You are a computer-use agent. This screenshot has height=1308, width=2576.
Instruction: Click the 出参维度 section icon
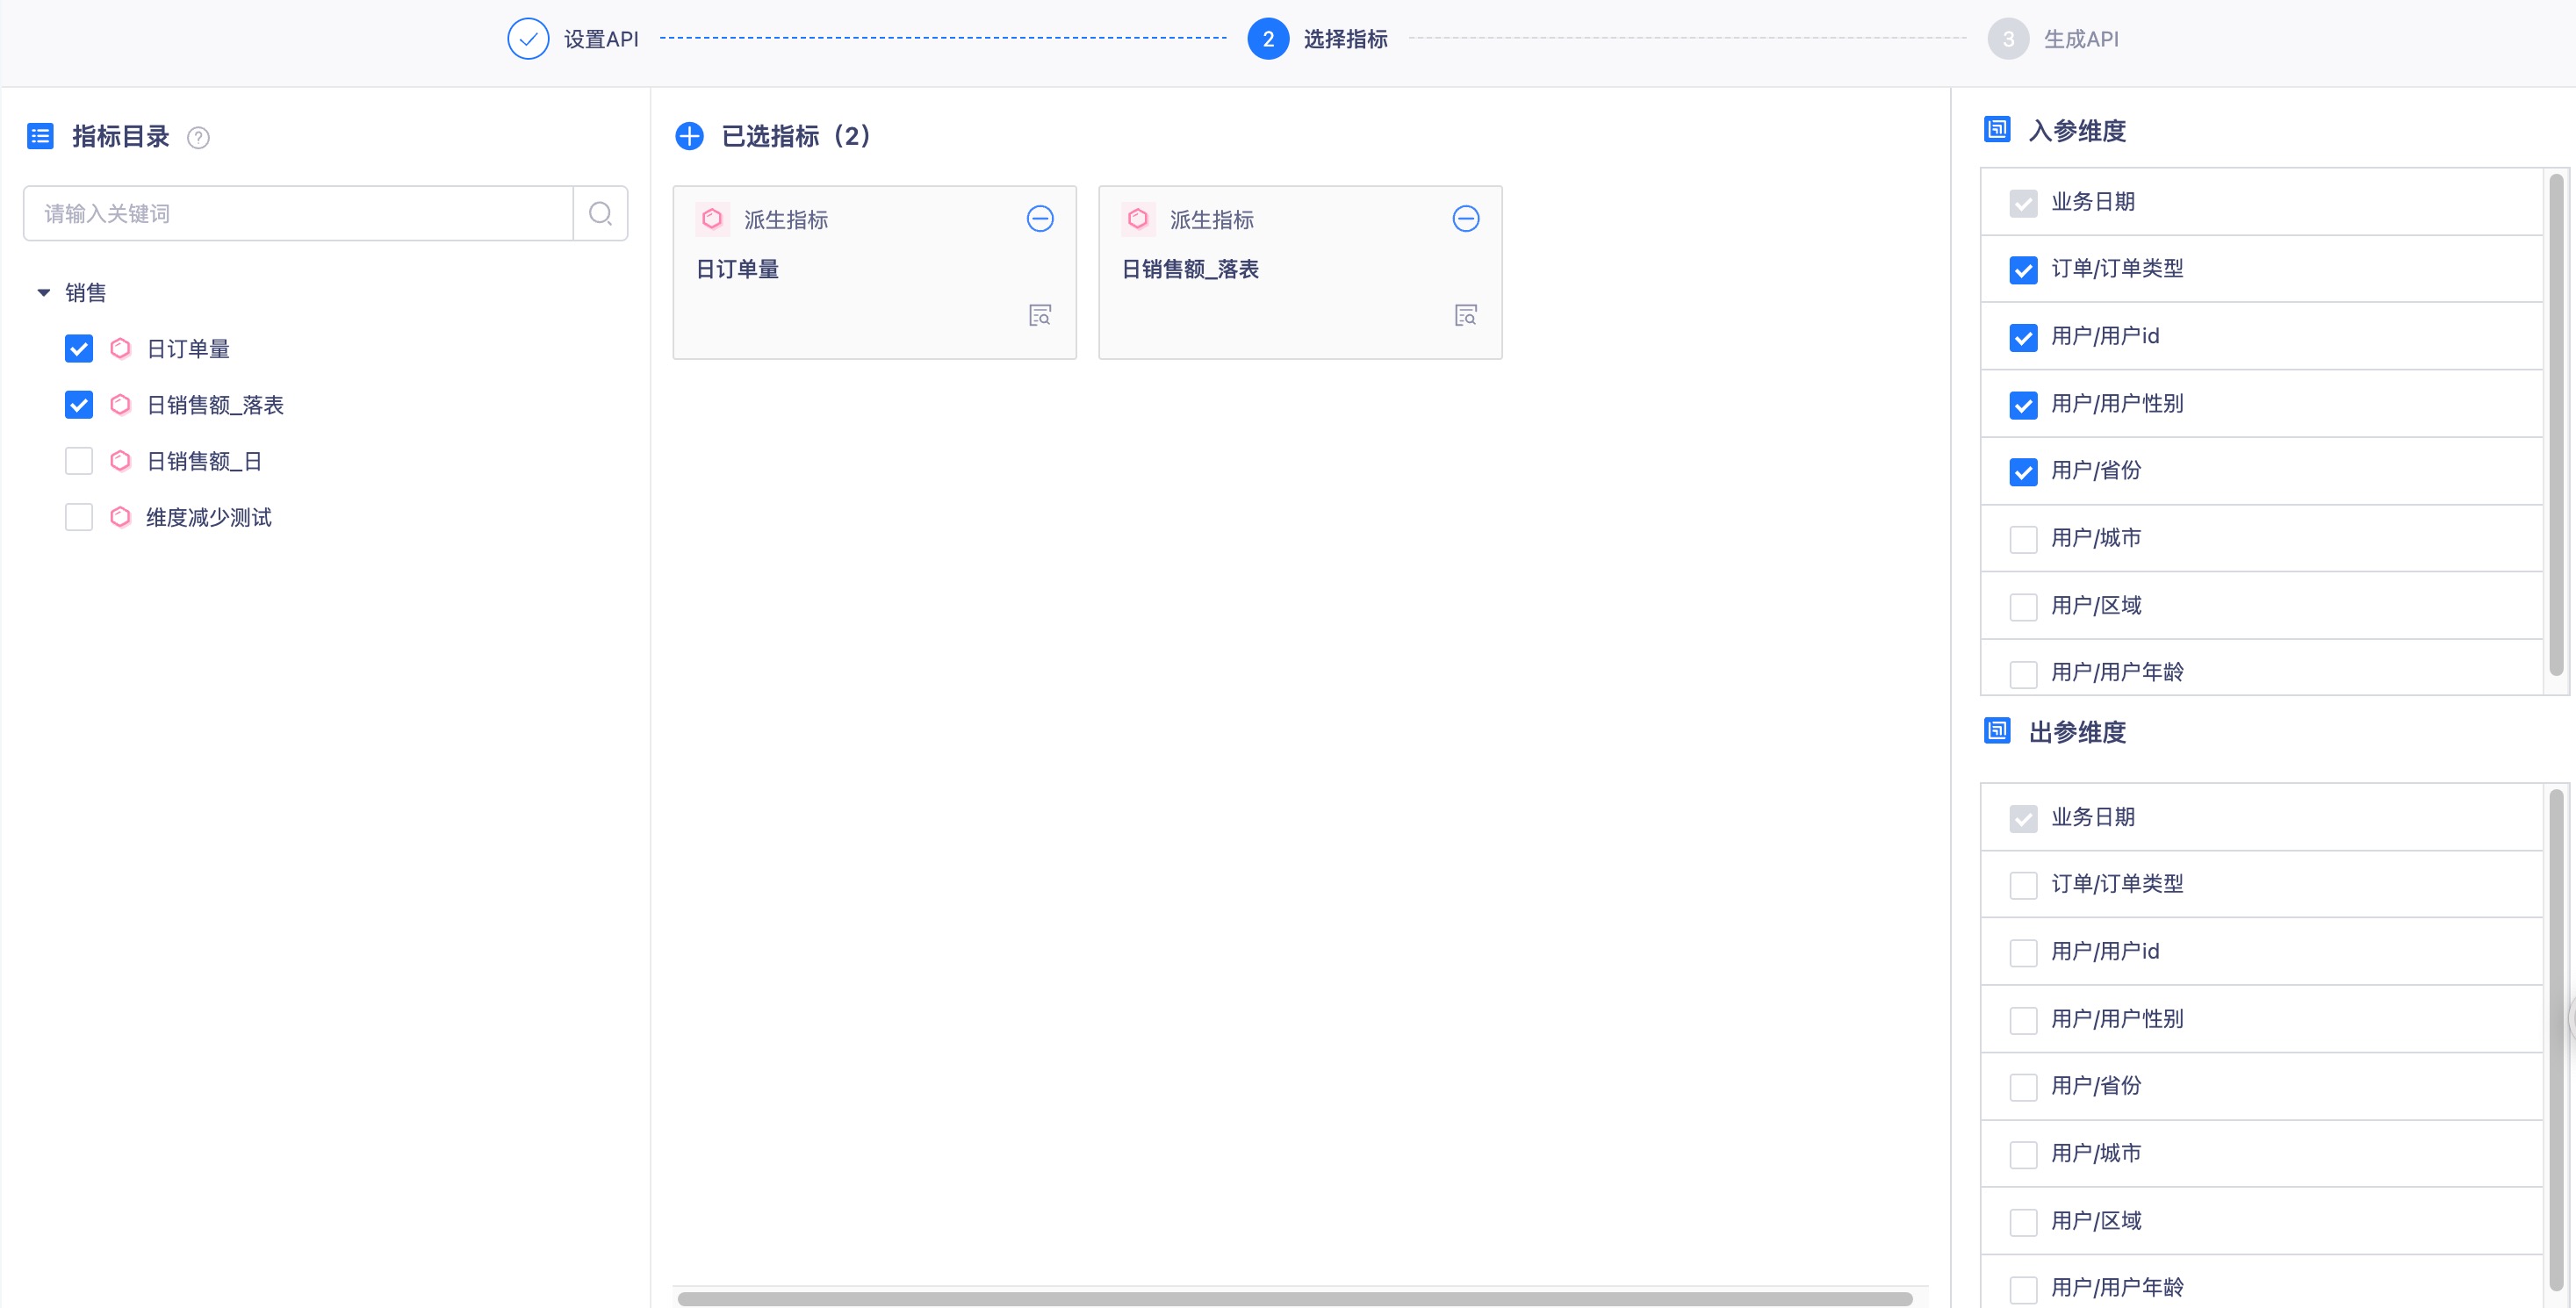(x=1997, y=731)
